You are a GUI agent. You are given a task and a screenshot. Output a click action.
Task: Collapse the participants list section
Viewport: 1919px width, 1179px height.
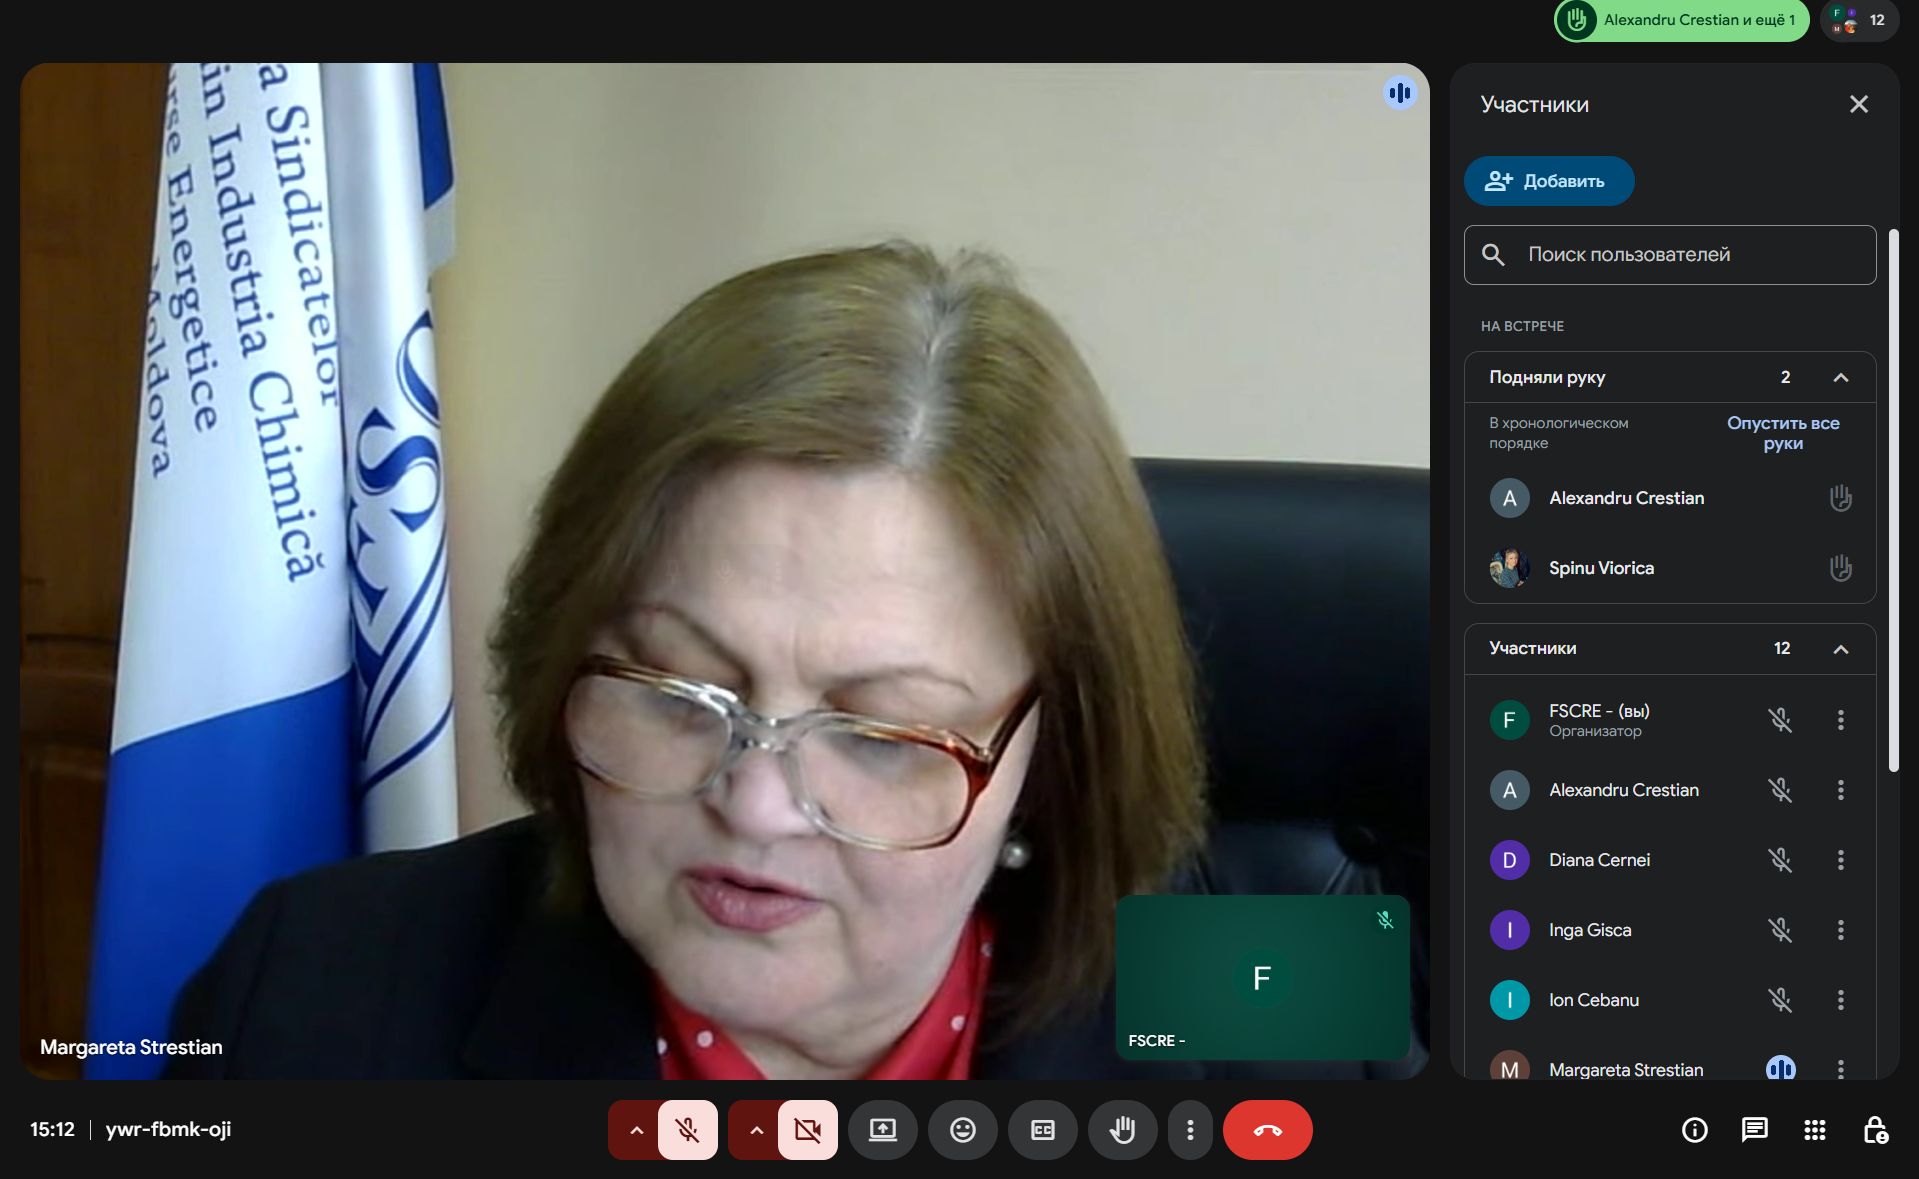click(x=1840, y=649)
